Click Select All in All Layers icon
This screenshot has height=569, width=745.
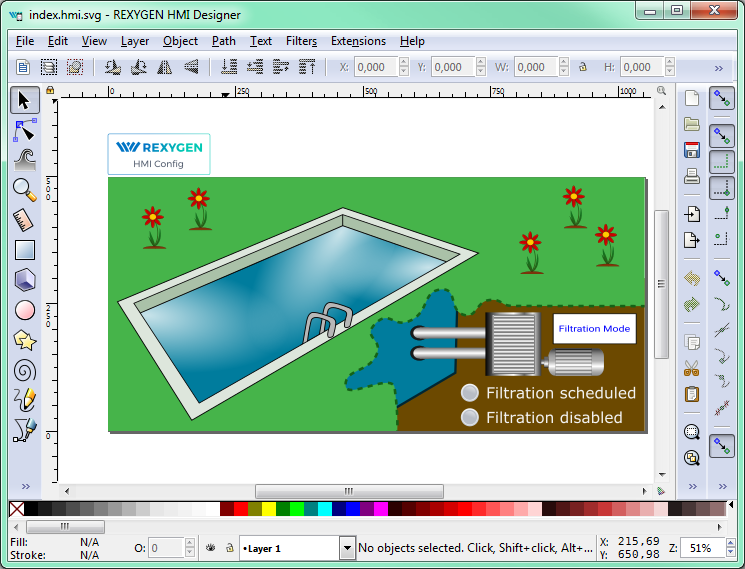pos(49,67)
